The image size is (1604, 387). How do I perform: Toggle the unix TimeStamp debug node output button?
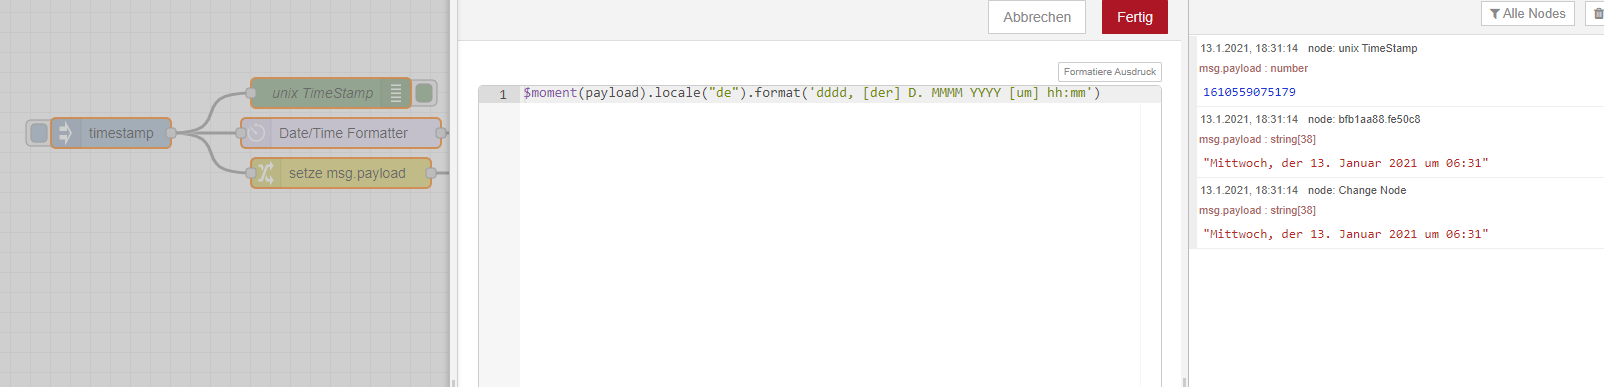[x=424, y=93]
